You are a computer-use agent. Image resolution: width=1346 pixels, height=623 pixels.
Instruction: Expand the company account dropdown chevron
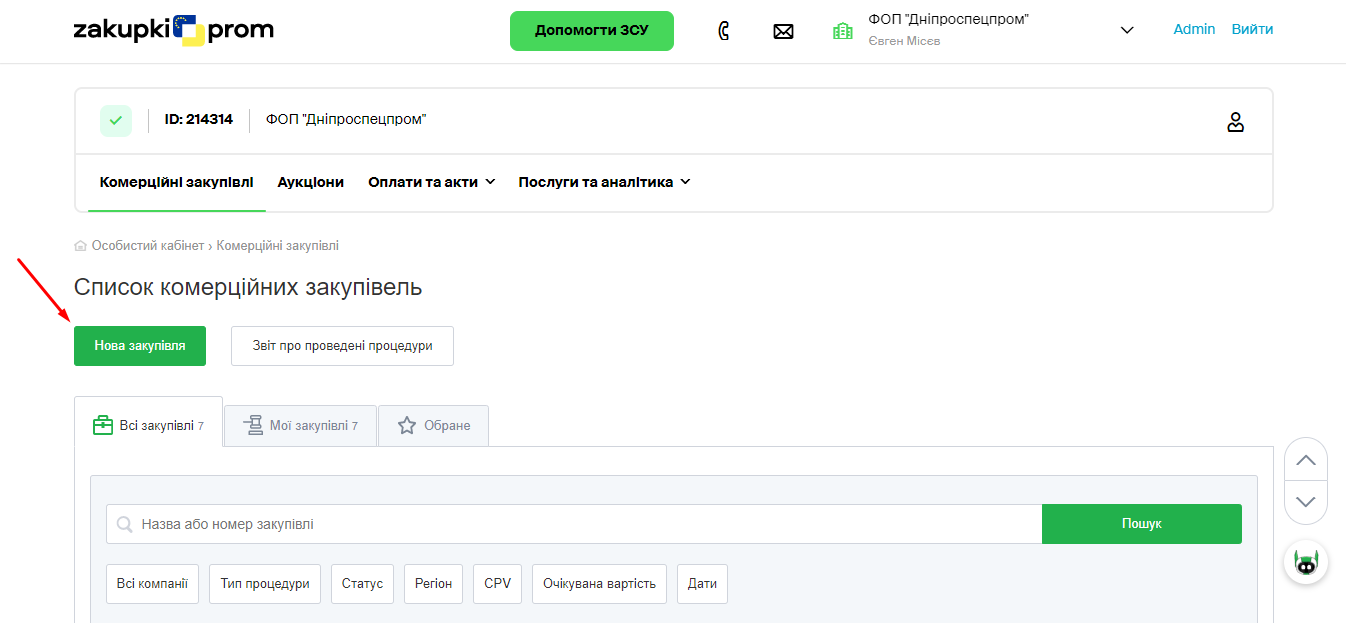[1127, 30]
